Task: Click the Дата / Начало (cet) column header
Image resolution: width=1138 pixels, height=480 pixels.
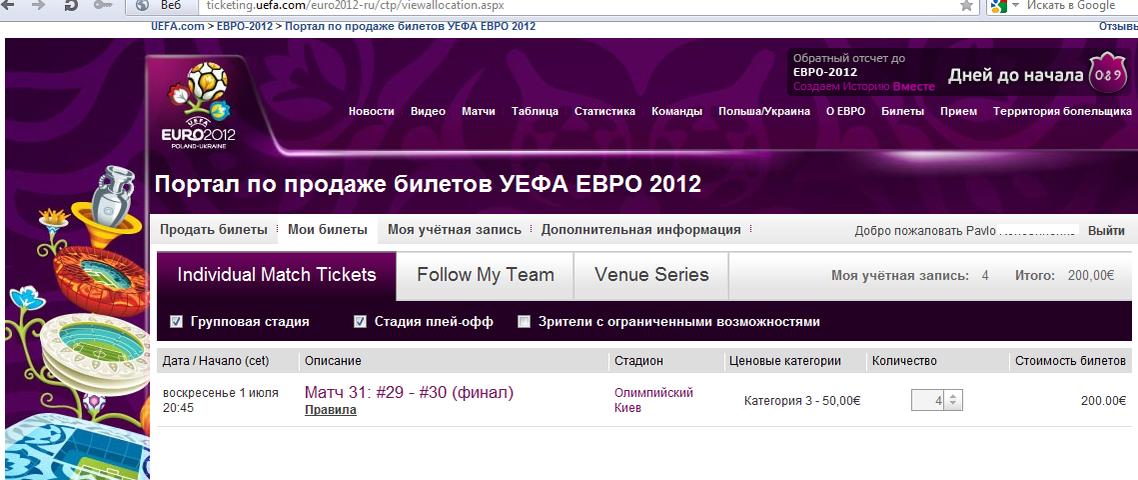Action: tap(216, 361)
